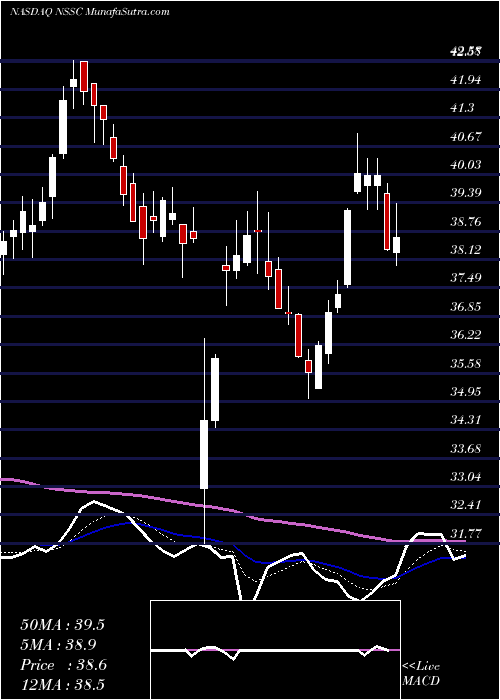This screenshot has width=500, height=700.
Task: Click the 12MA : 38.5 indicator text
Action: point(62,685)
